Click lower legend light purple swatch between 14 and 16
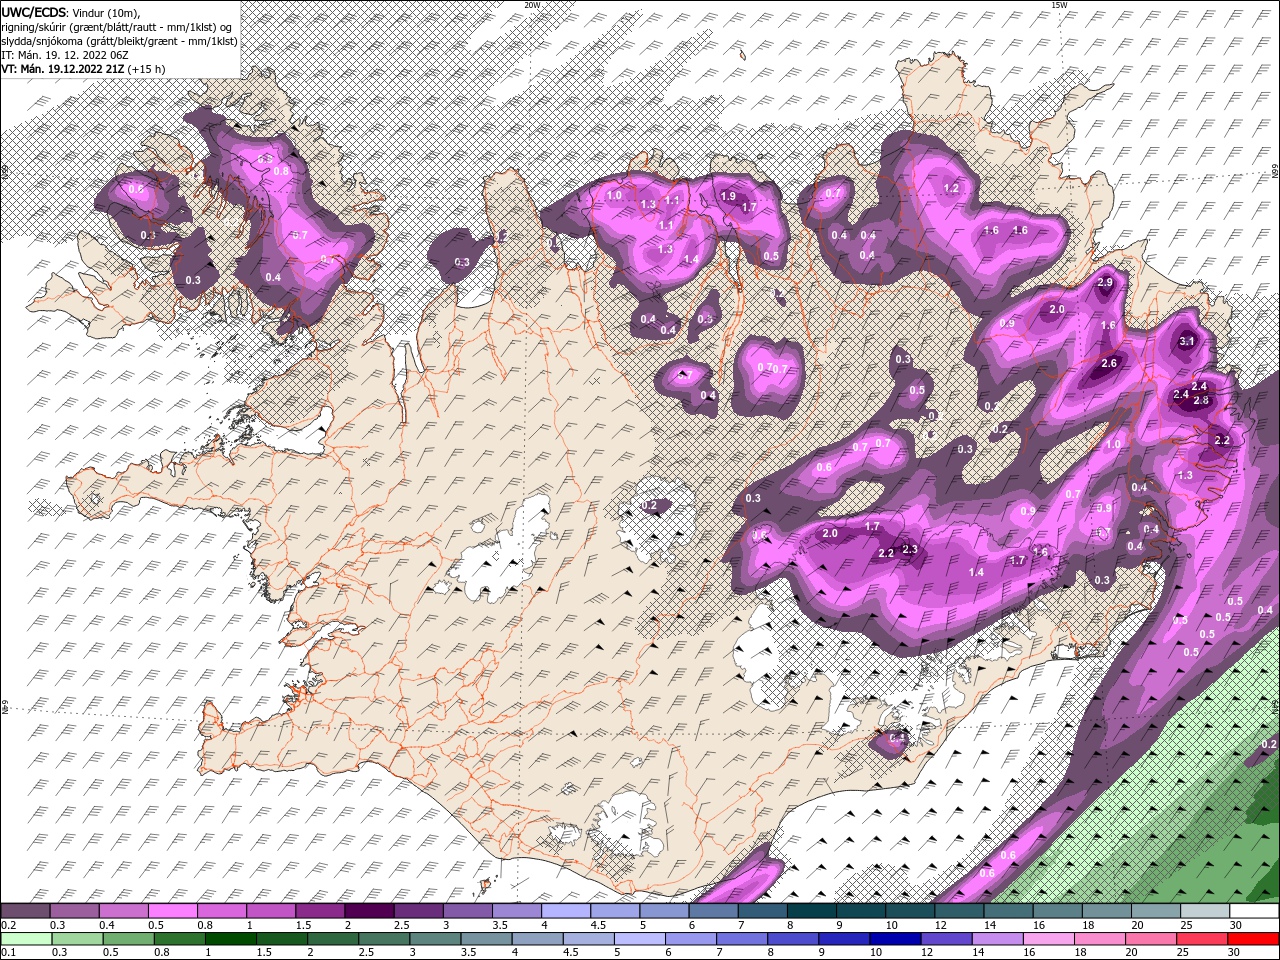Viewport: 1280px width, 960px height. tap(1000, 939)
